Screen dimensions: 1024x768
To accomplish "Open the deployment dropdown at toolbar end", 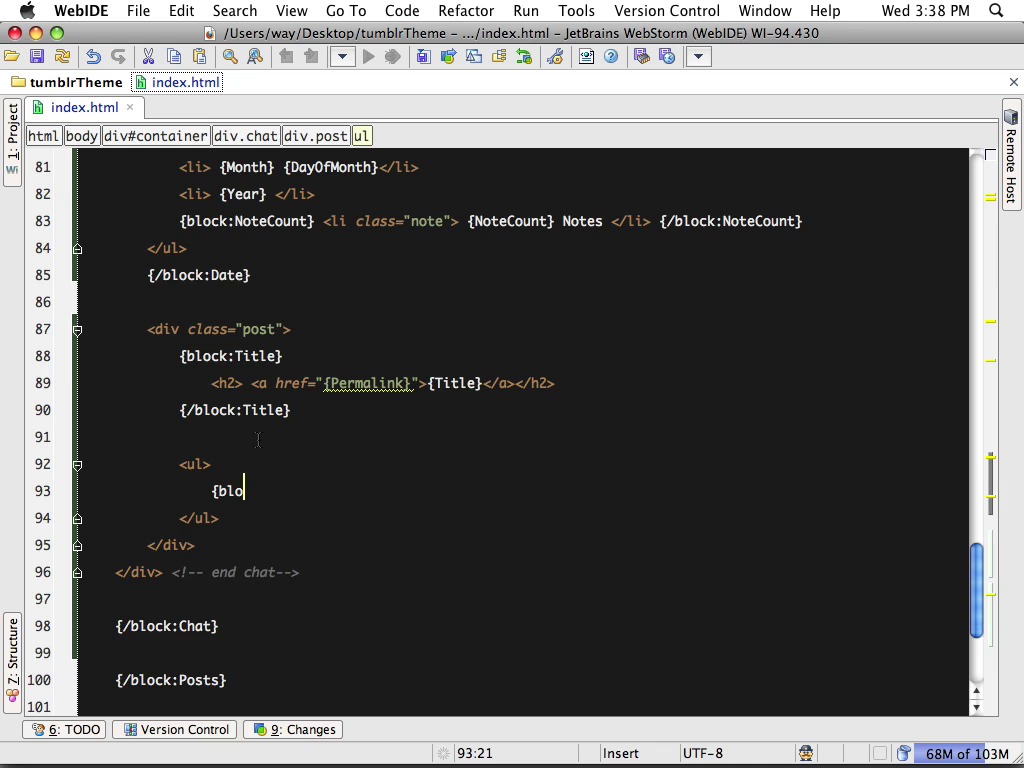I will 698,57.
